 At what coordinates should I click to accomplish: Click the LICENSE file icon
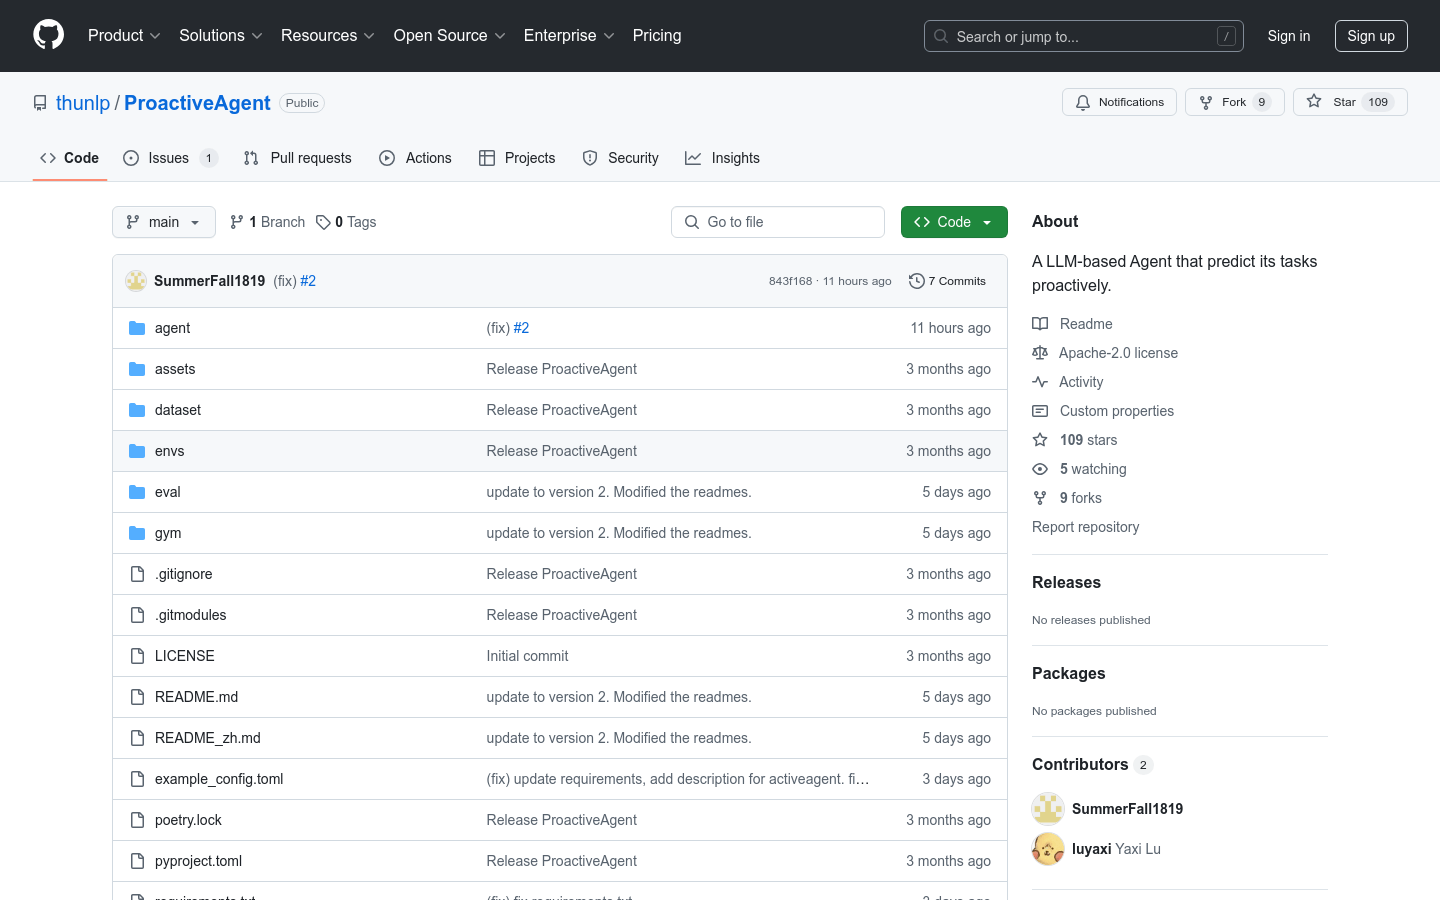click(137, 656)
